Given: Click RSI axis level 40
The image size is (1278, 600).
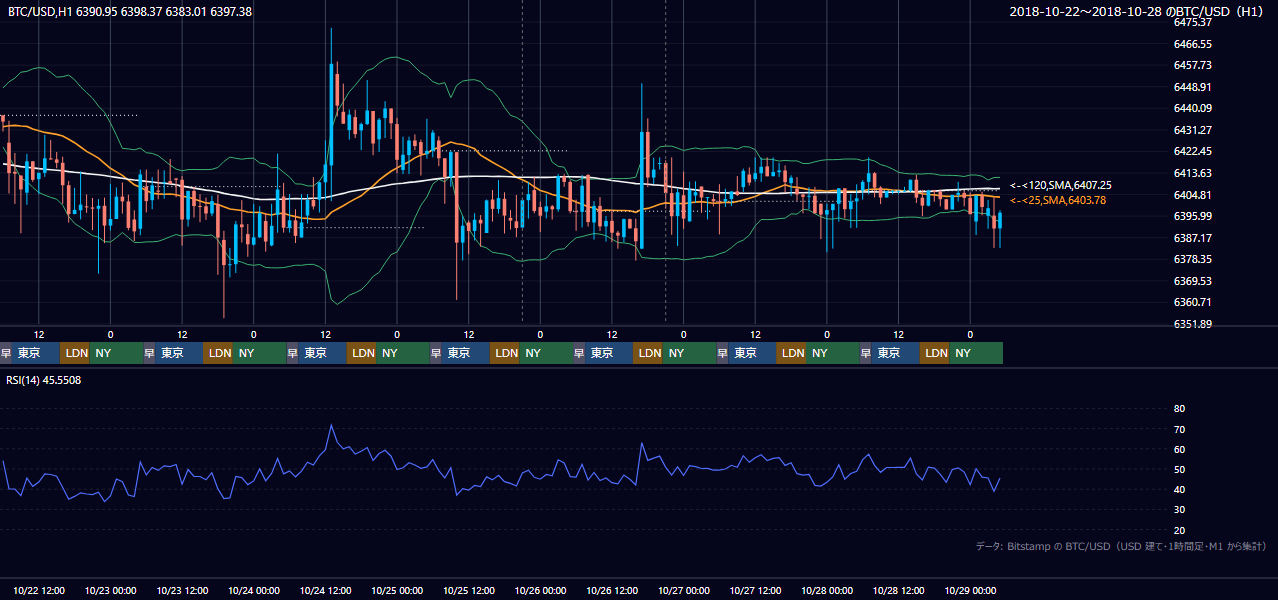Looking at the screenshot, I should [1179, 490].
